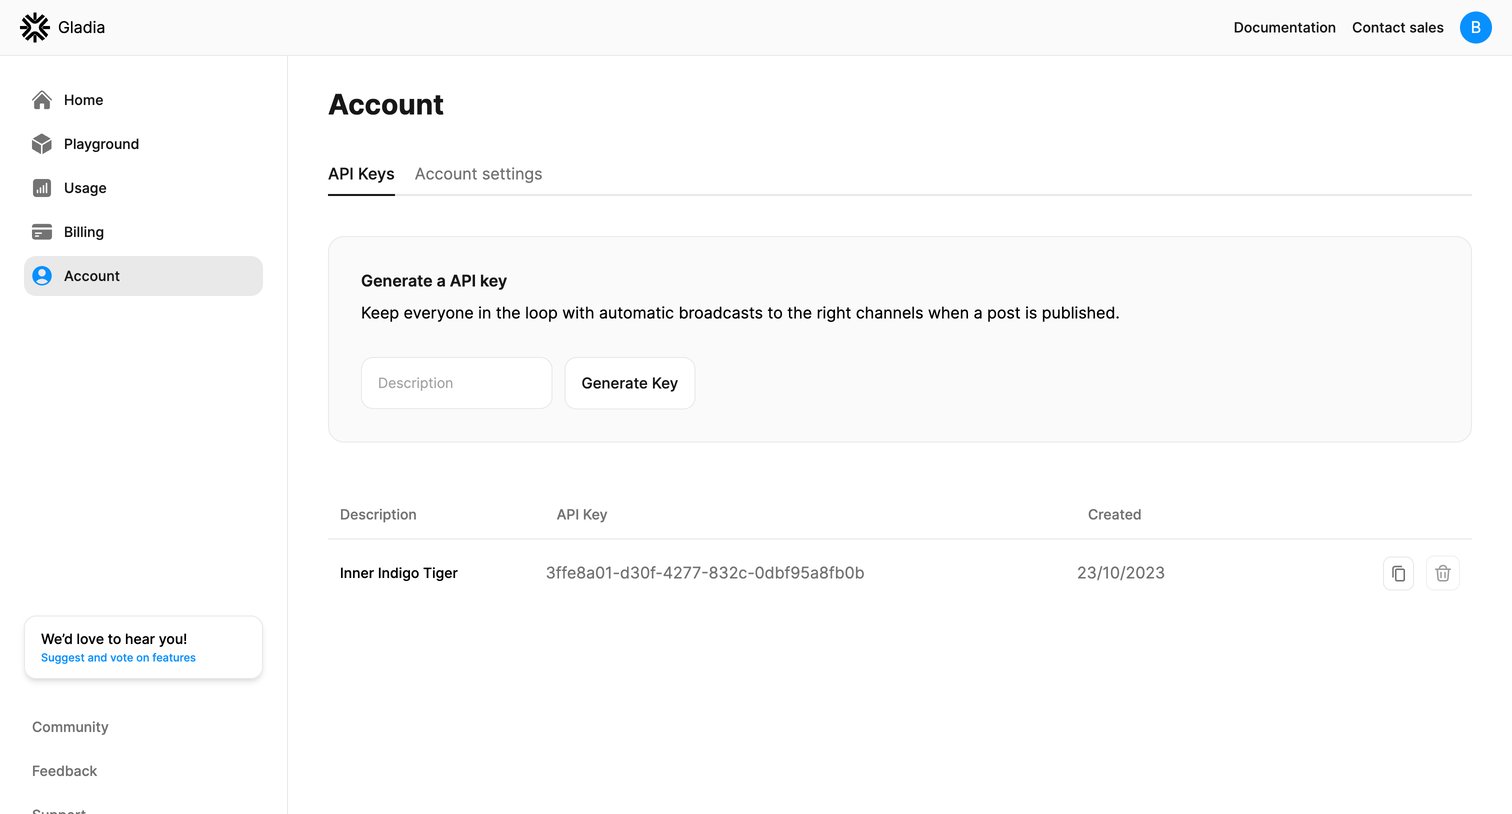Click the Billing card icon
Screen dimensions: 1512x814
pos(42,232)
